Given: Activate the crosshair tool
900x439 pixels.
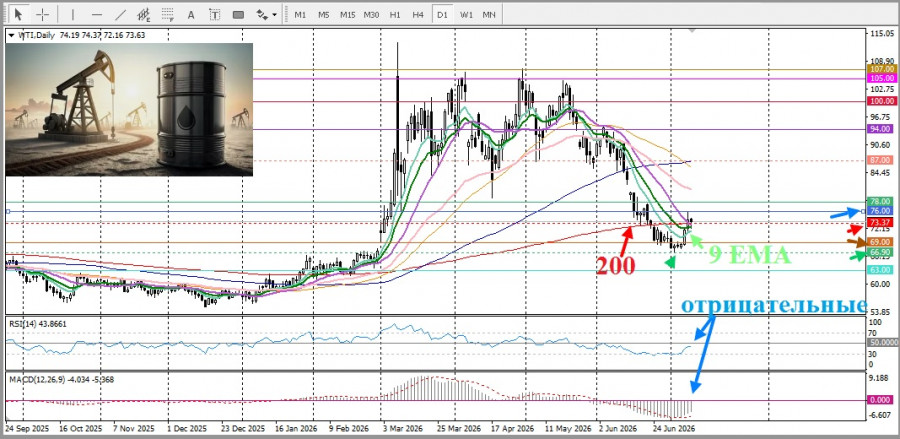Looking at the screenshot, I should click(x=42, y=14).
